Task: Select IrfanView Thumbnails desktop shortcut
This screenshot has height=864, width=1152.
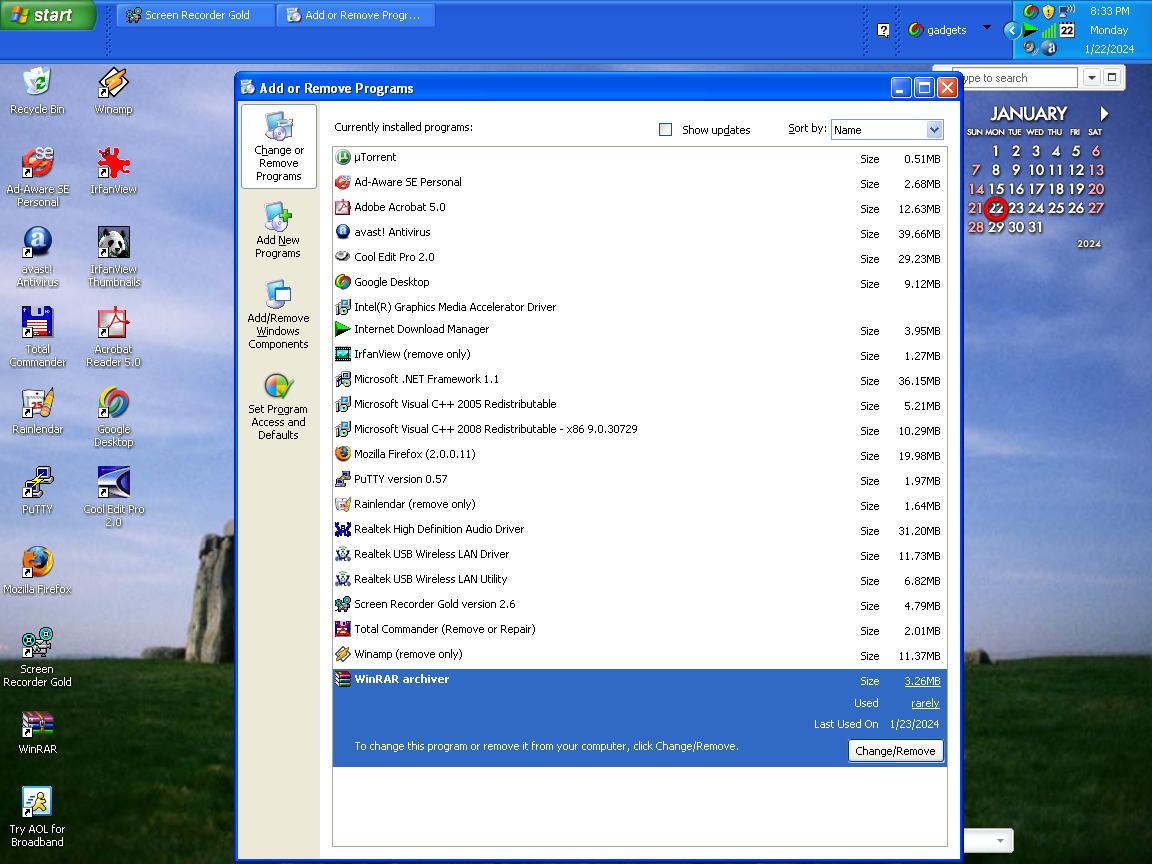Action: click(113, 256)
